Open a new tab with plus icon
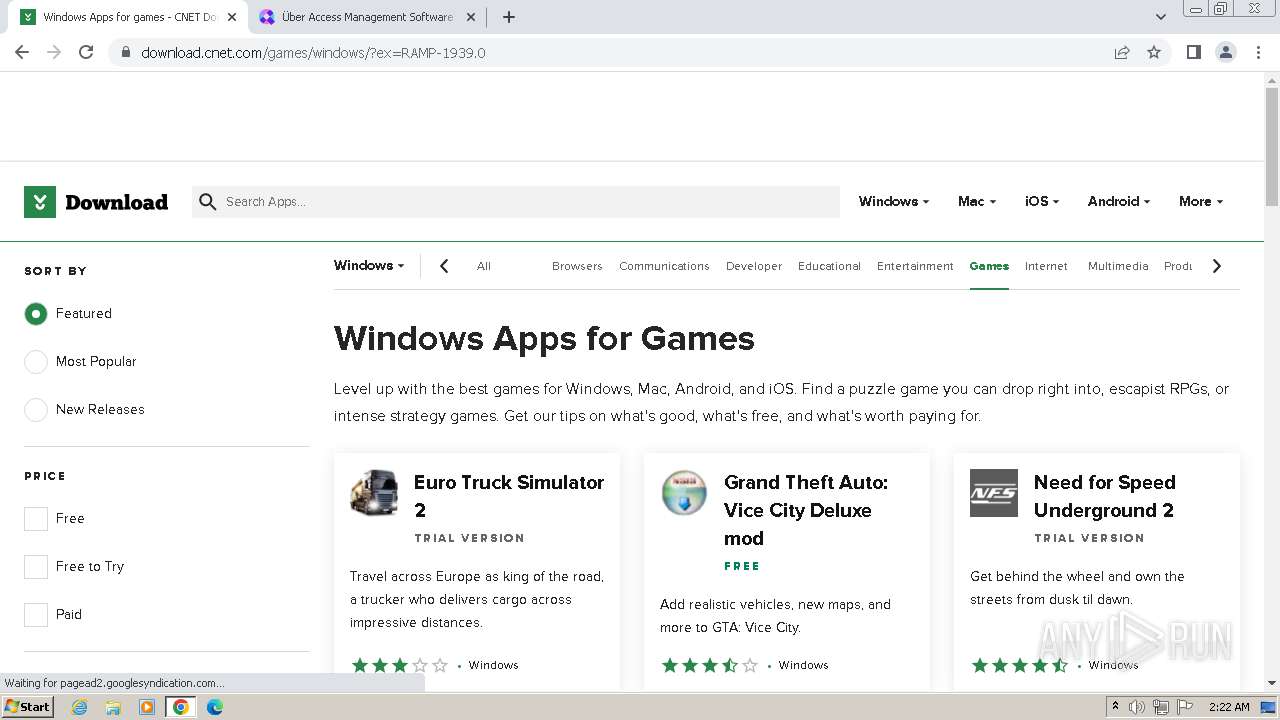The image size is (1280, 720). point(508,17)
